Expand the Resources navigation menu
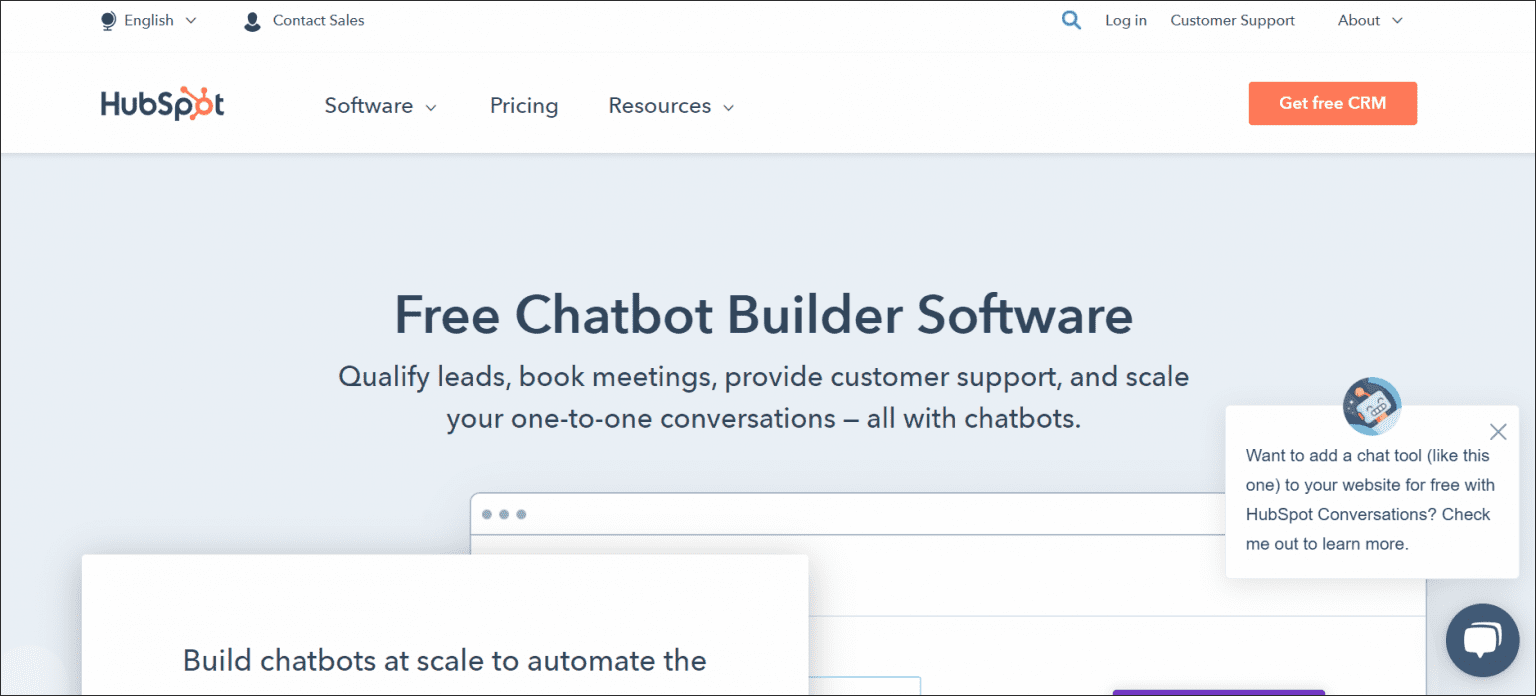This screenshot has height=696, width=1536. [660, 106]
